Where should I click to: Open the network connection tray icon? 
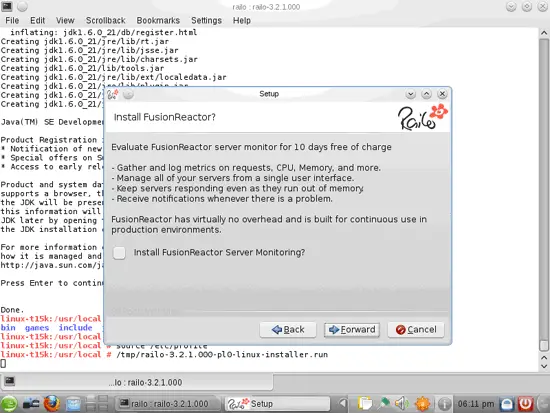tap(384, 404)
